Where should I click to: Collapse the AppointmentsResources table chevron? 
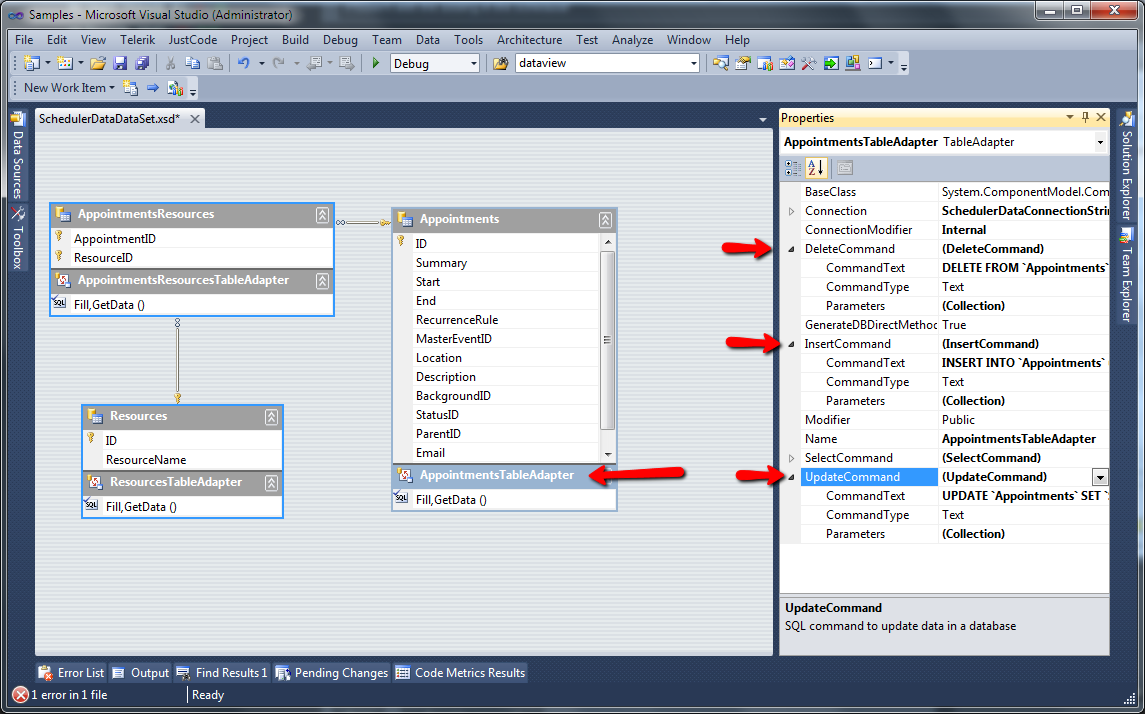click(x=322, y=215)
